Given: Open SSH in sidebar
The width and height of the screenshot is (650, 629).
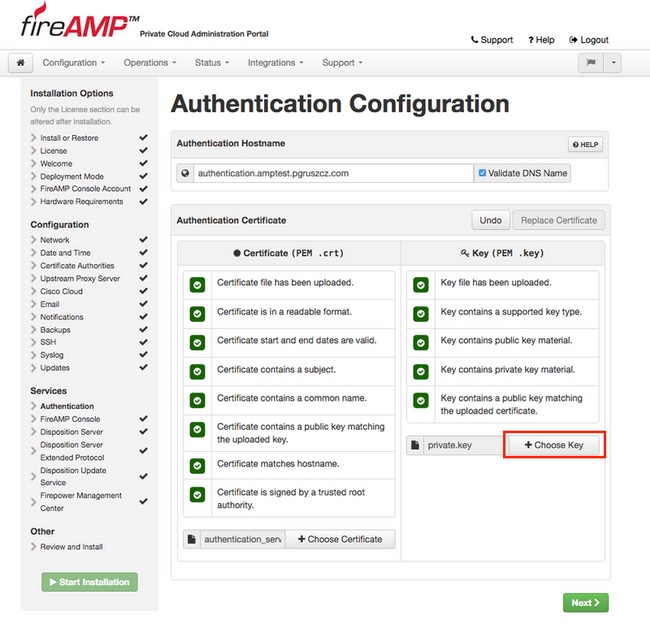Looking at the screenshot, I should [48, 342].
